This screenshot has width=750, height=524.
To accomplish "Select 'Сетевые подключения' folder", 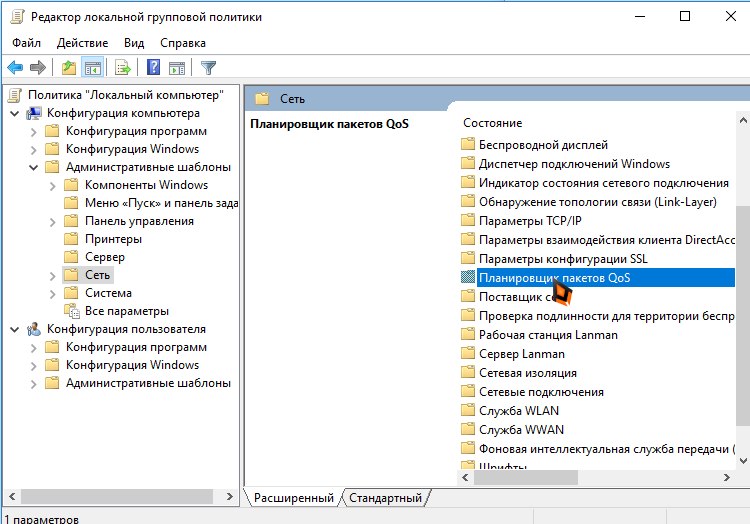I will click(x=541, y=392).
